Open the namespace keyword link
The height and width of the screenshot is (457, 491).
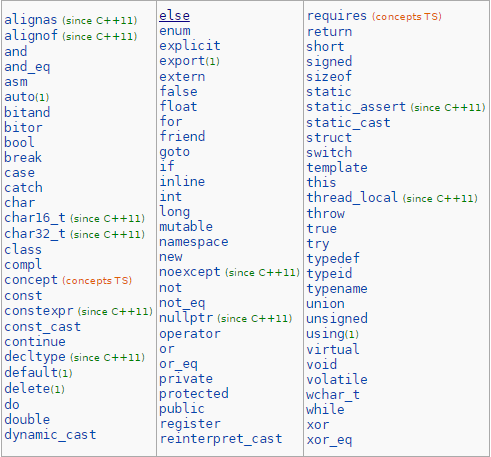pyautogui.click(x=194, y=242)
